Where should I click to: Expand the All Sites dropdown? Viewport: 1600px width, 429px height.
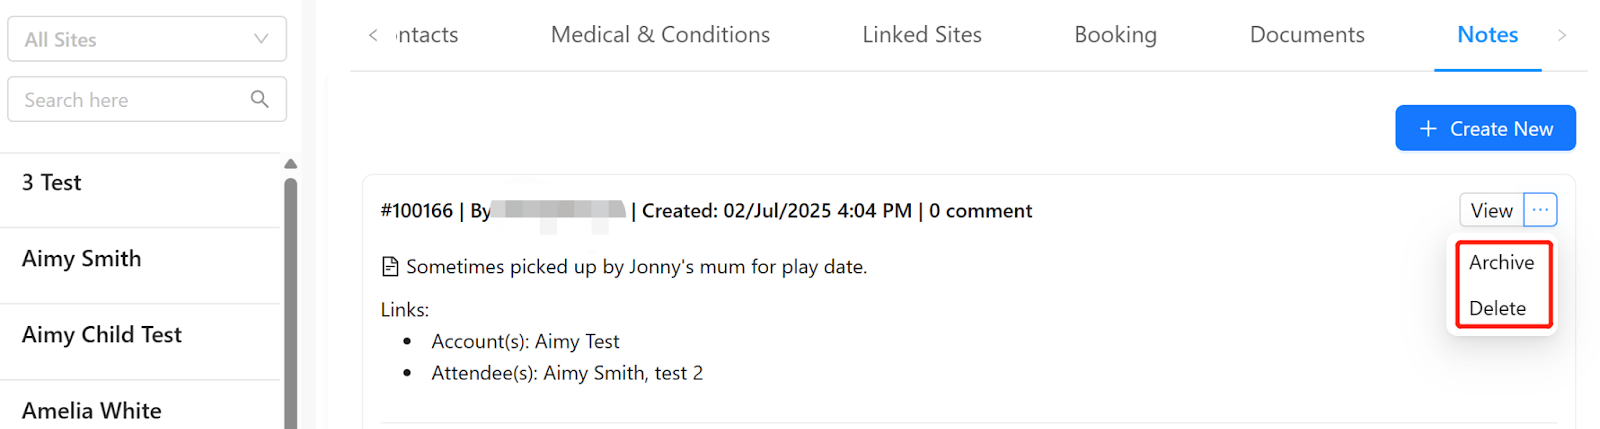point(147,39)
